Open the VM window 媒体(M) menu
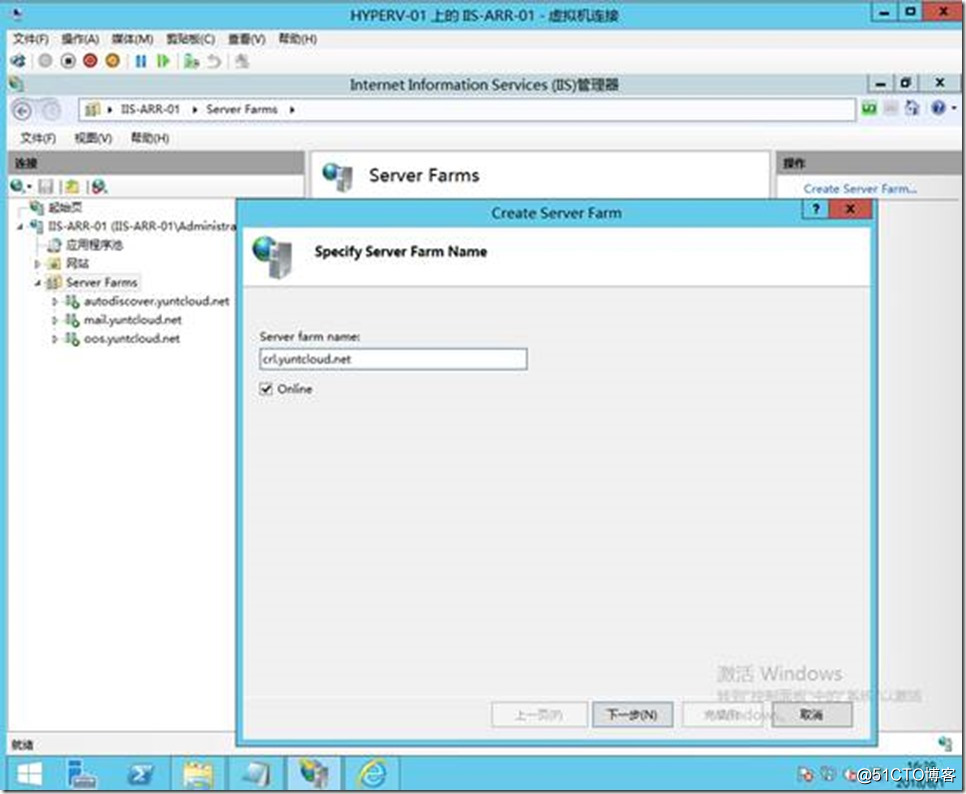The height and width of the screenshot is (794, 966). pyautogui.click(x=132, y=39)
